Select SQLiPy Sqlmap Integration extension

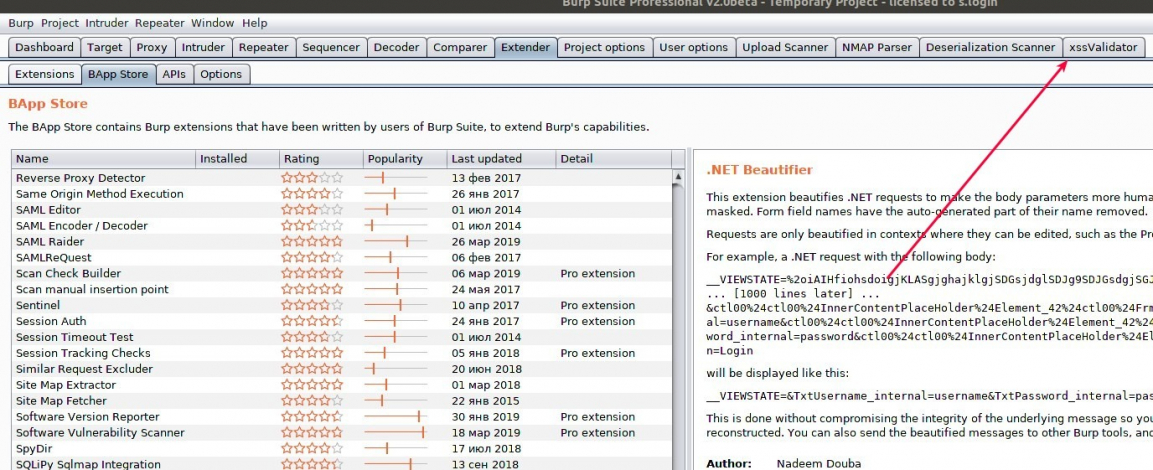pyautogui.click(x=341, y=464)
